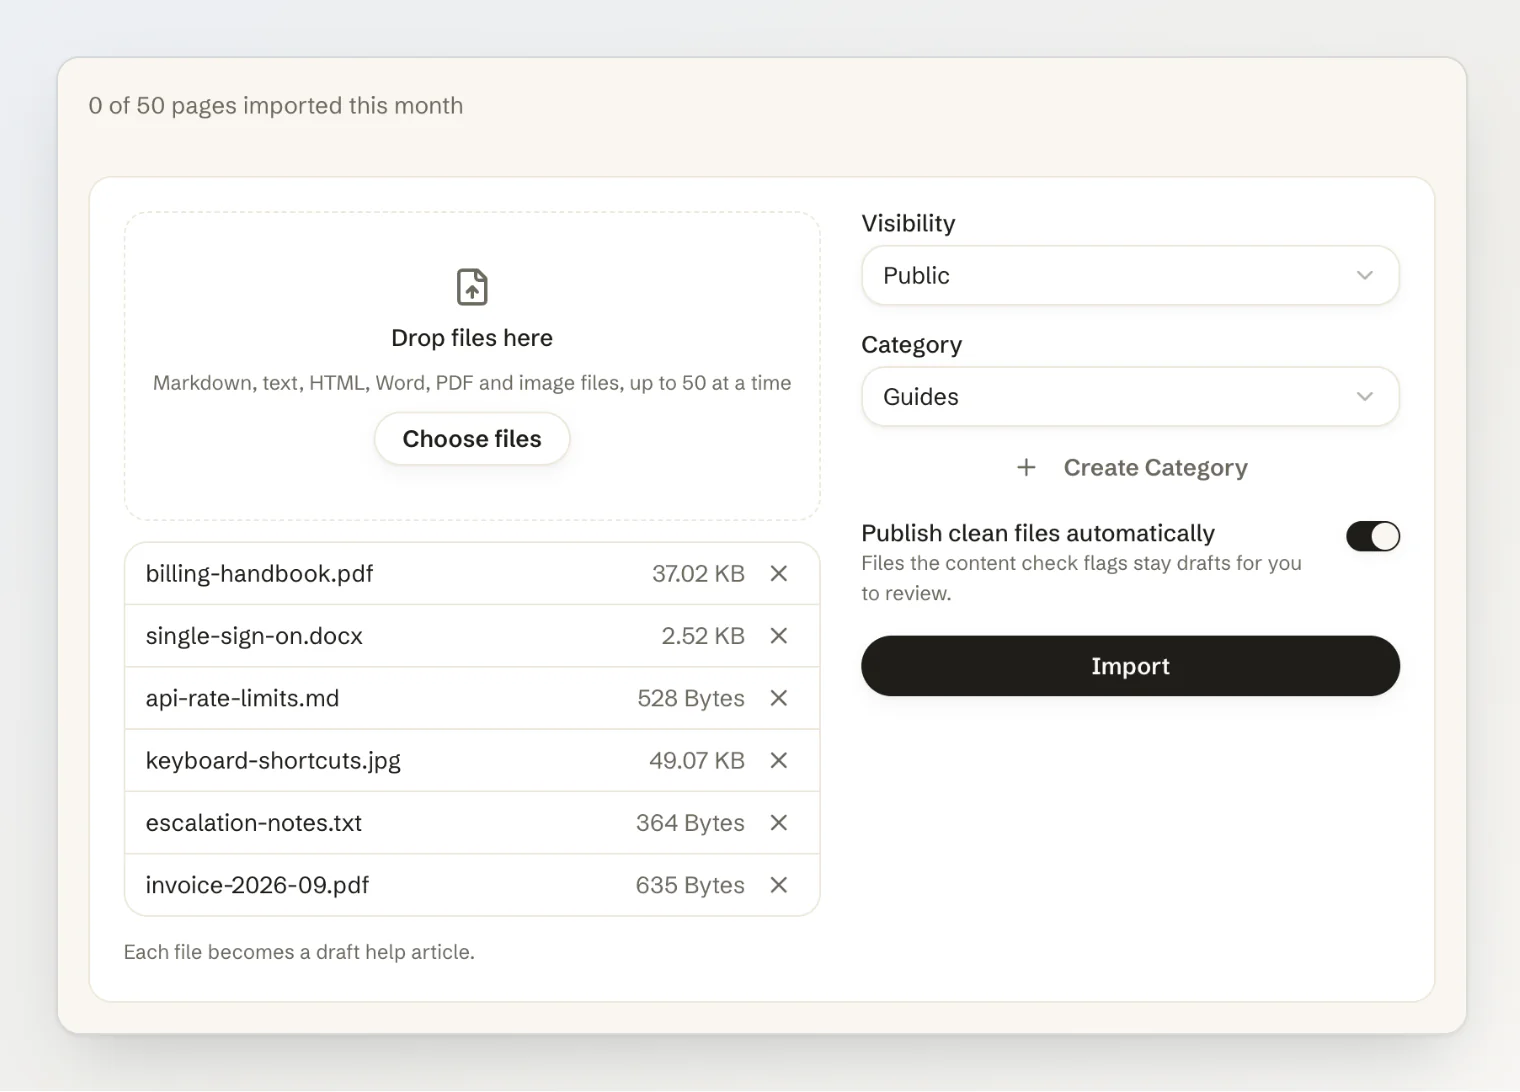Image resolution: width=1520 pixels, height=1092 pixels.
Task: Remove invoice-2026-09.pdf from the list
Action: [x=779, y=885]
